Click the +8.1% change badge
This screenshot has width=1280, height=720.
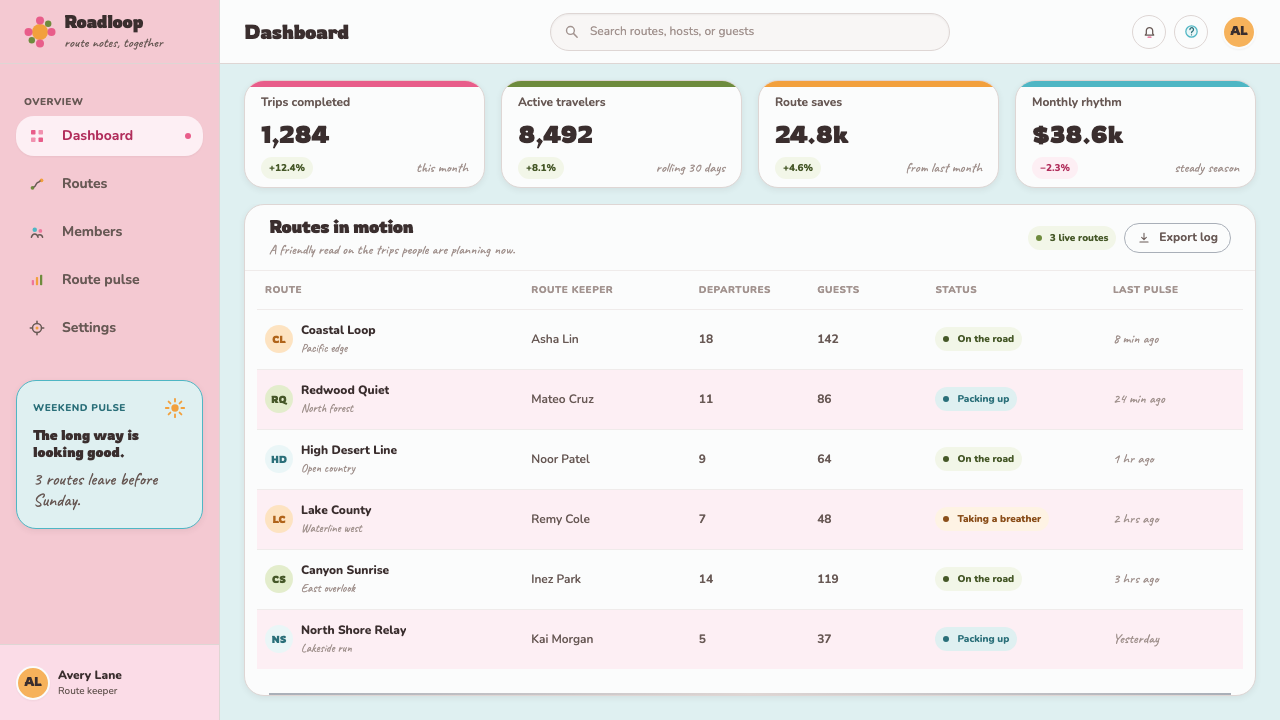(541, 168)
